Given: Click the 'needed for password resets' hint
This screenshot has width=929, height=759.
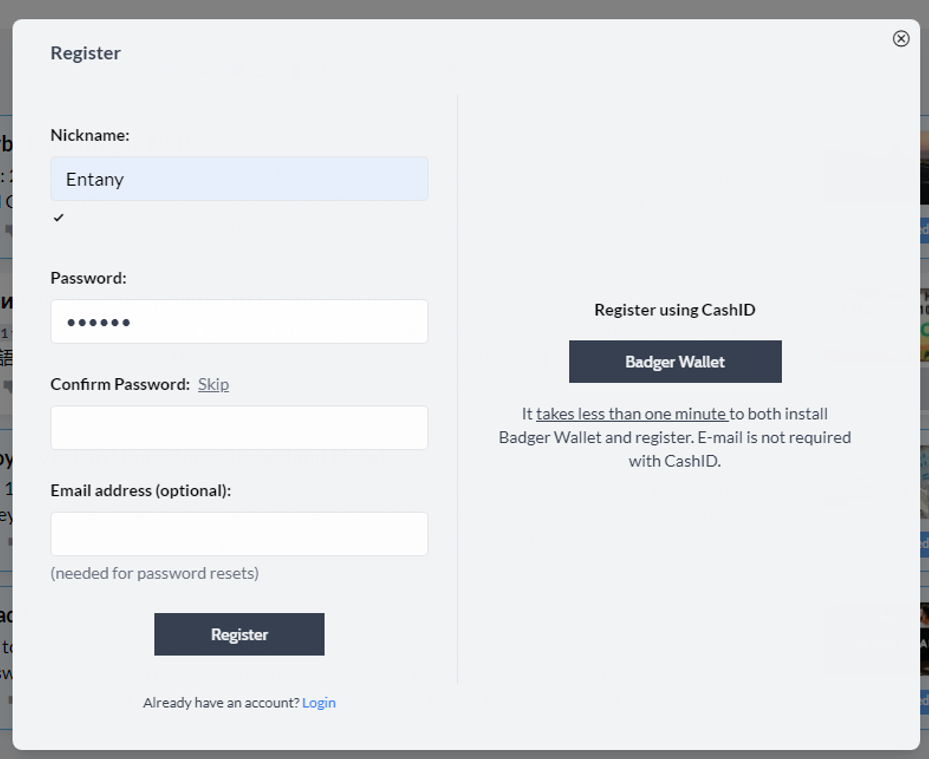Looking at the screenshot, I should click(155, 574).
